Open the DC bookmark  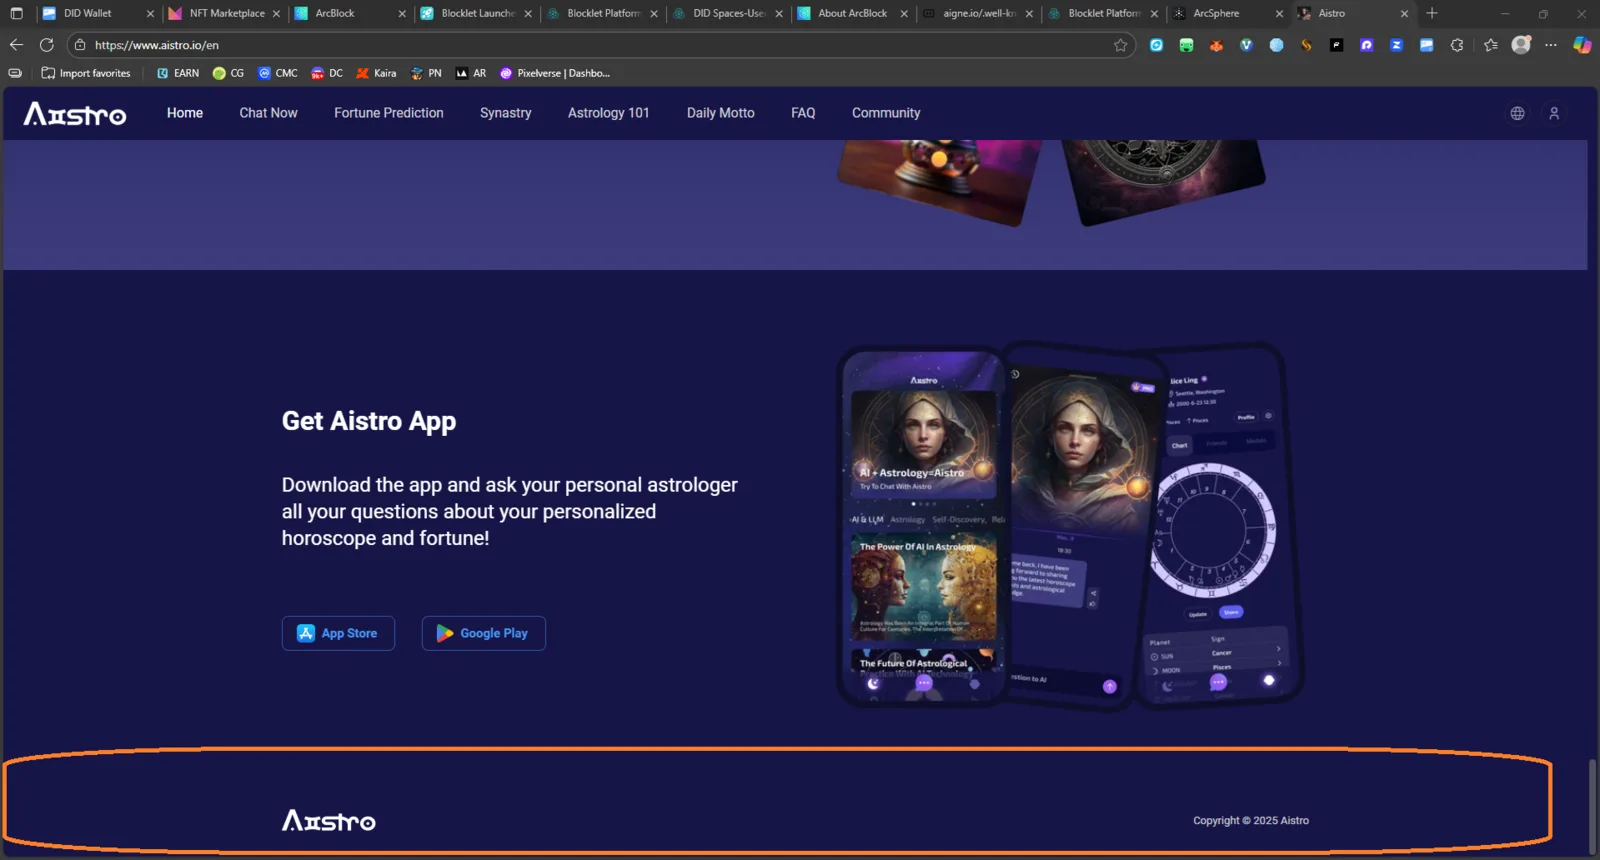(x=327, y=73)
